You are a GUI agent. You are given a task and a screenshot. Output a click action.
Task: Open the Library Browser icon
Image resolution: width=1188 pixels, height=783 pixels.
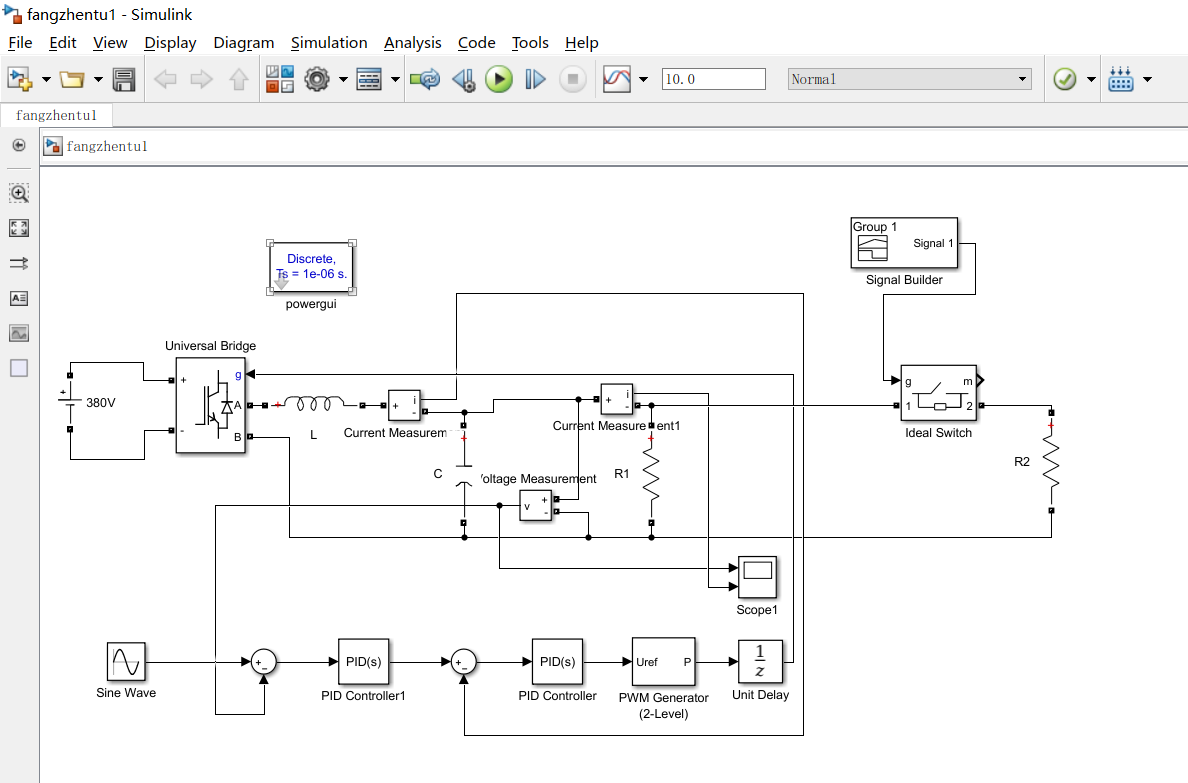click(279, 79)
